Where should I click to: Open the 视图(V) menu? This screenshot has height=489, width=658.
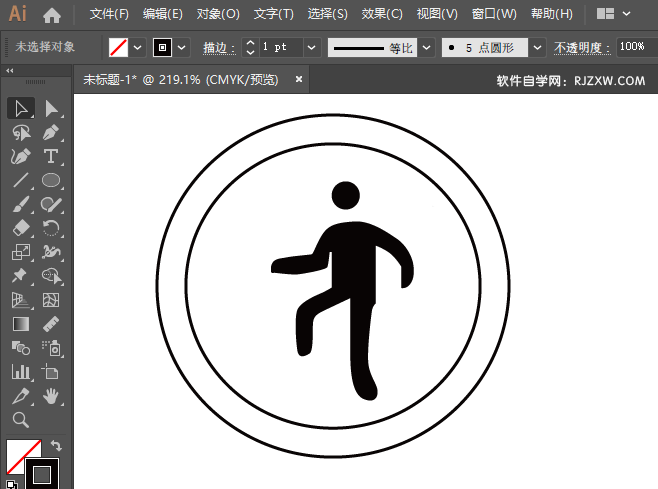(437, 14)
